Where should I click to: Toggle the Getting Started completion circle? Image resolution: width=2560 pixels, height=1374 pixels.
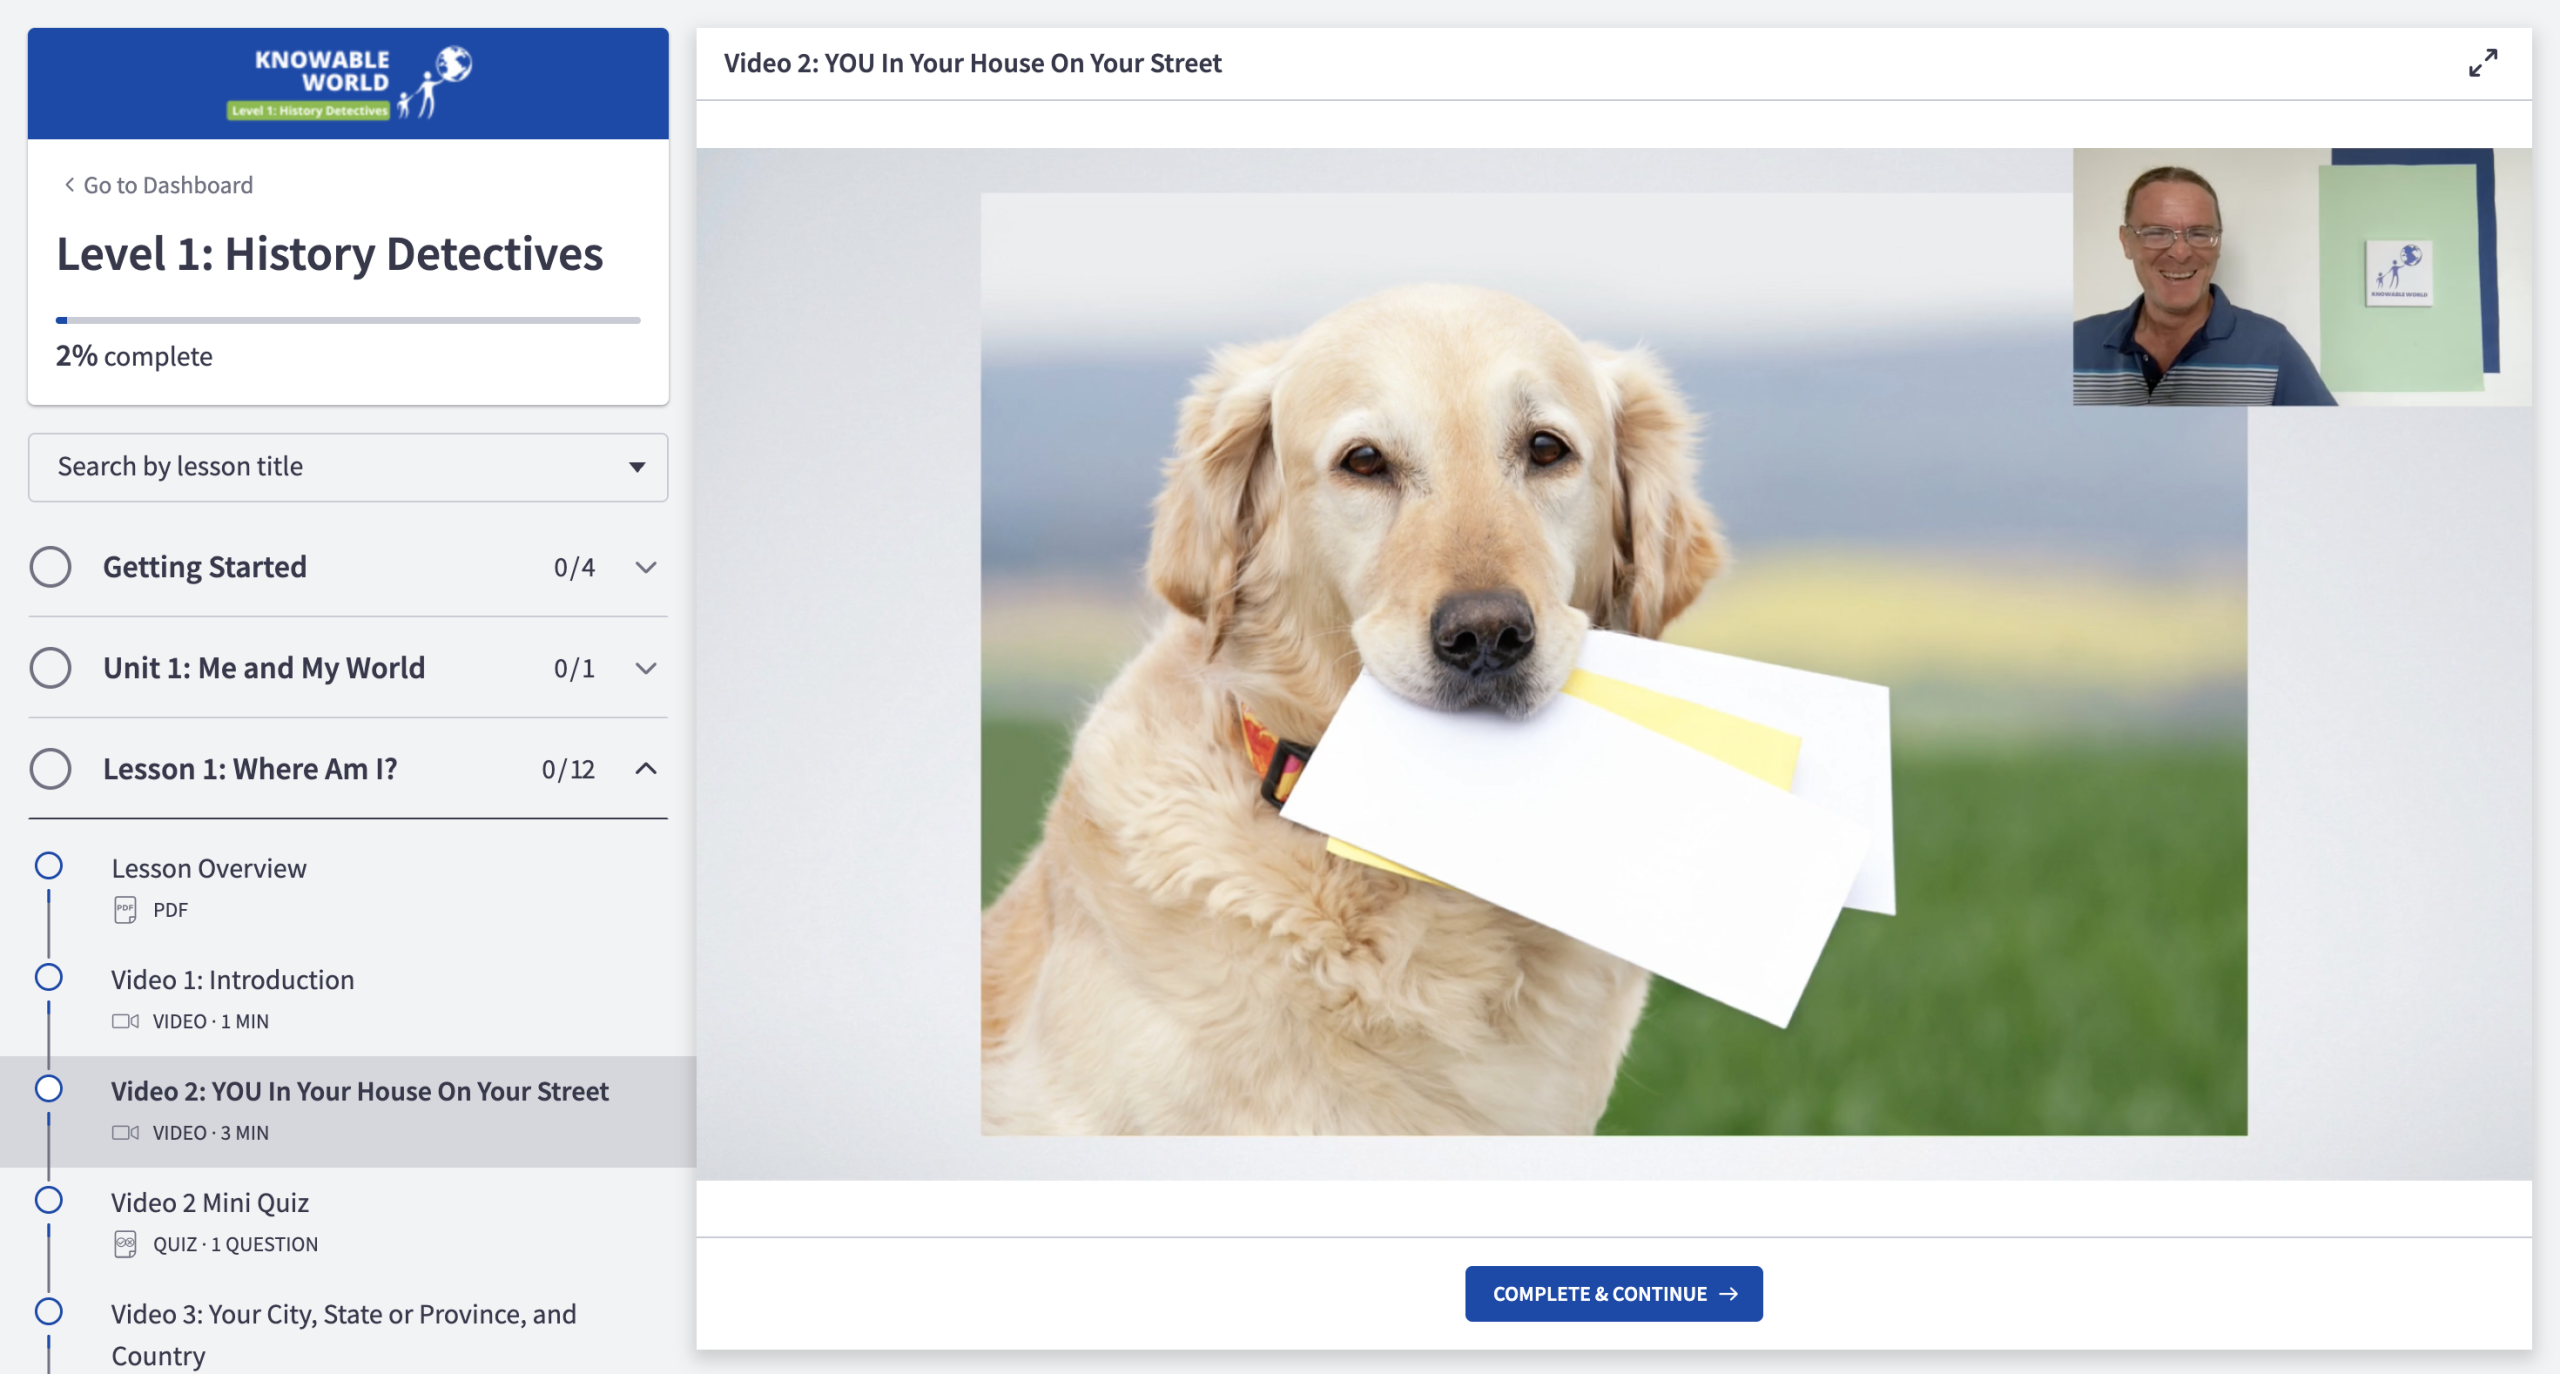tap(50, 567)
